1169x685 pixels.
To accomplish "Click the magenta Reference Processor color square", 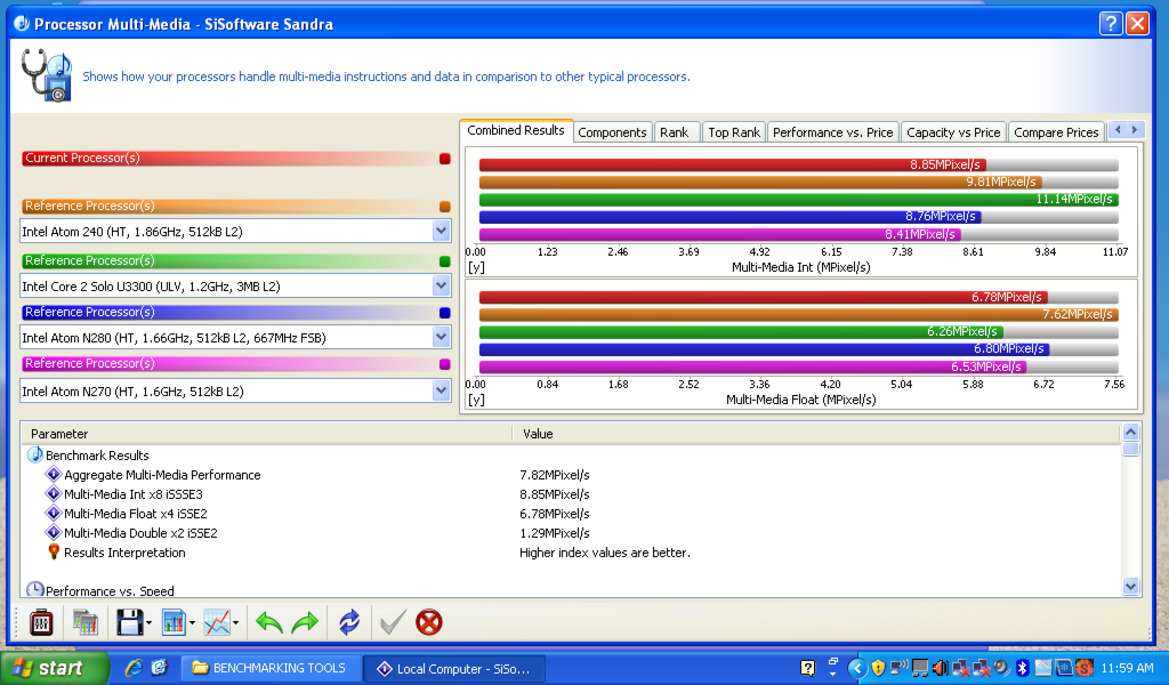I will pos(445,364).
